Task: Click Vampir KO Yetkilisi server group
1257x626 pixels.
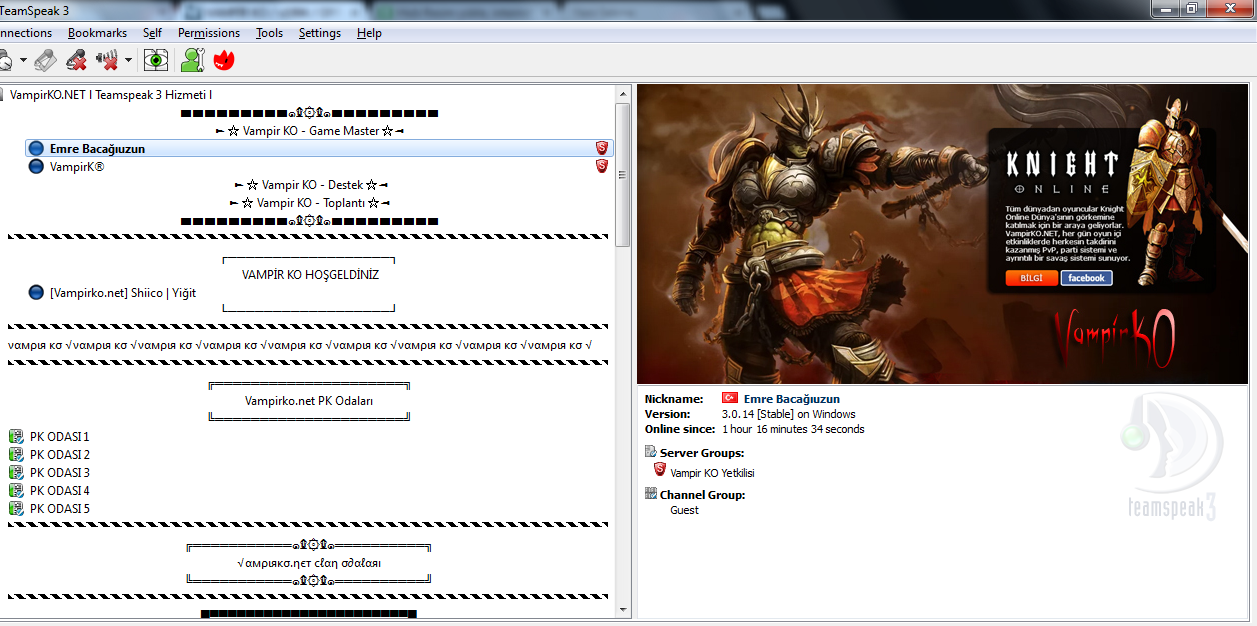Action: click(712, 473)
